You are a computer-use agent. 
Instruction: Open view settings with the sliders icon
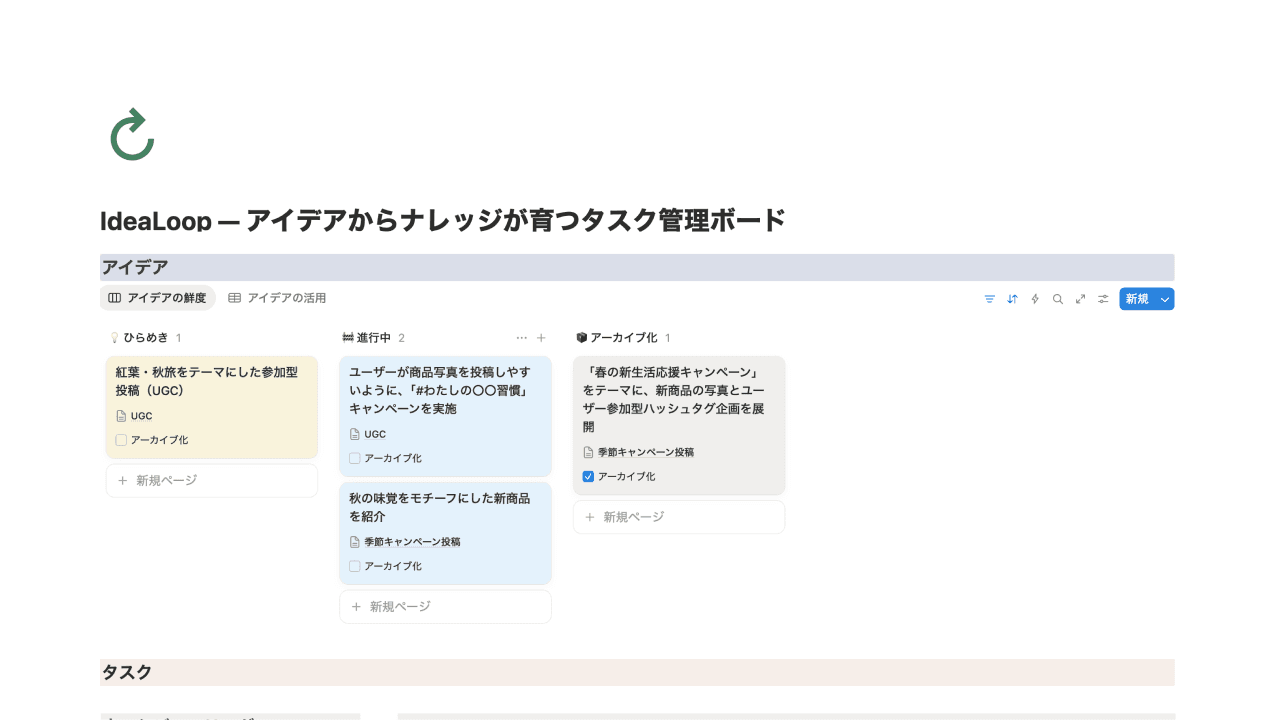pos(1102,299)
